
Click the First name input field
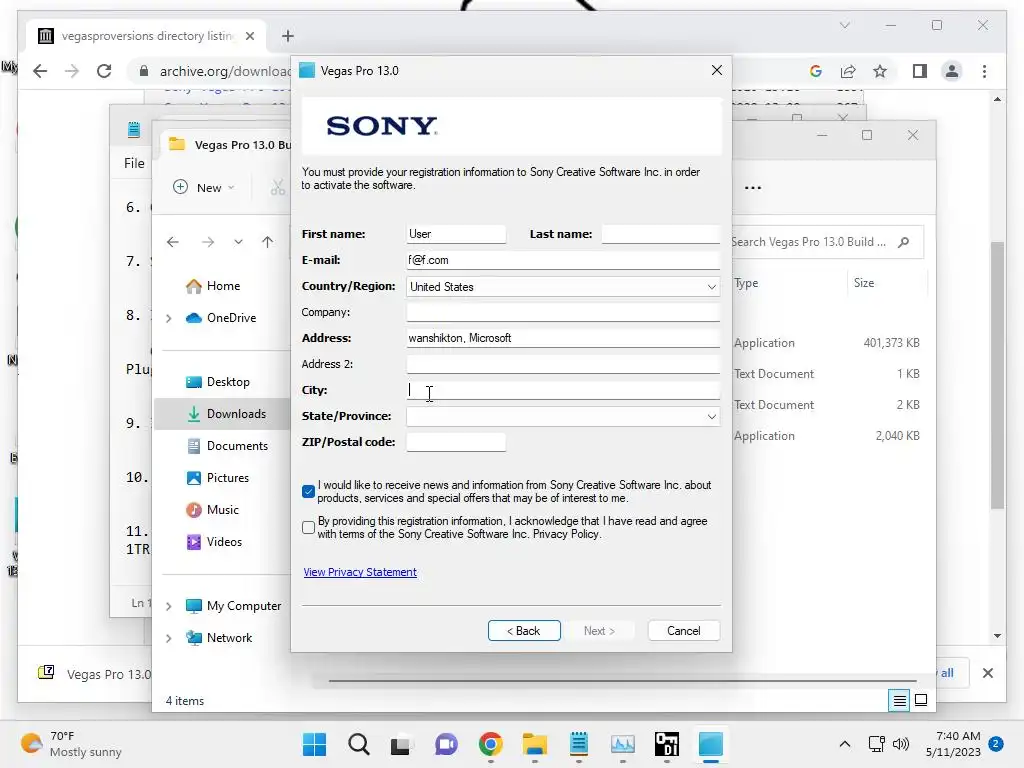[456, 234]
